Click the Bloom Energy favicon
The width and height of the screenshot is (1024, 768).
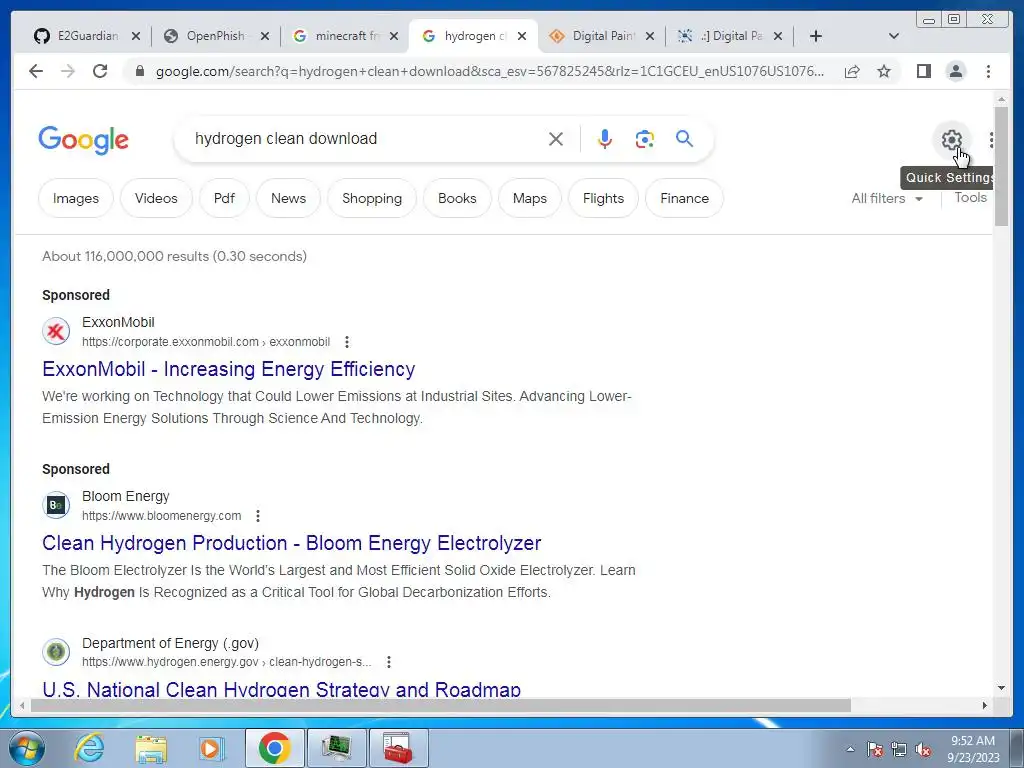(56, 505)
